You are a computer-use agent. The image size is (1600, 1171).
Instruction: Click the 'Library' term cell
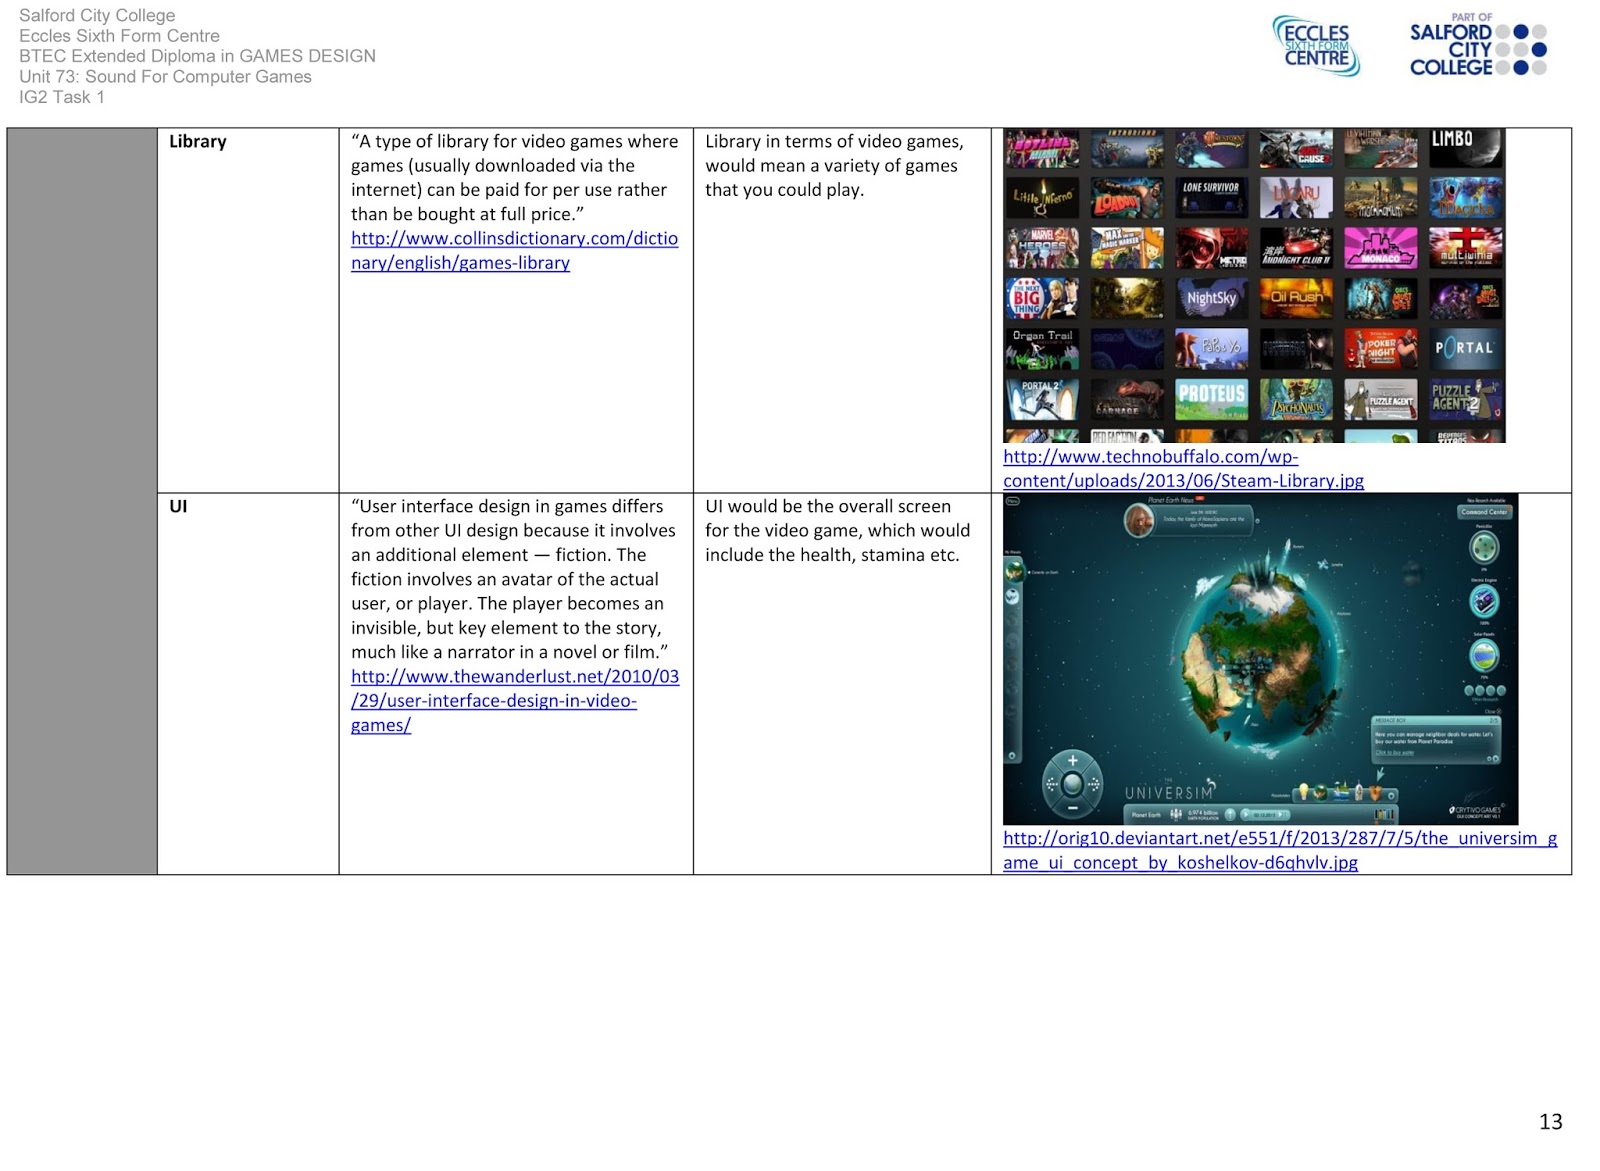coord(248,310)
